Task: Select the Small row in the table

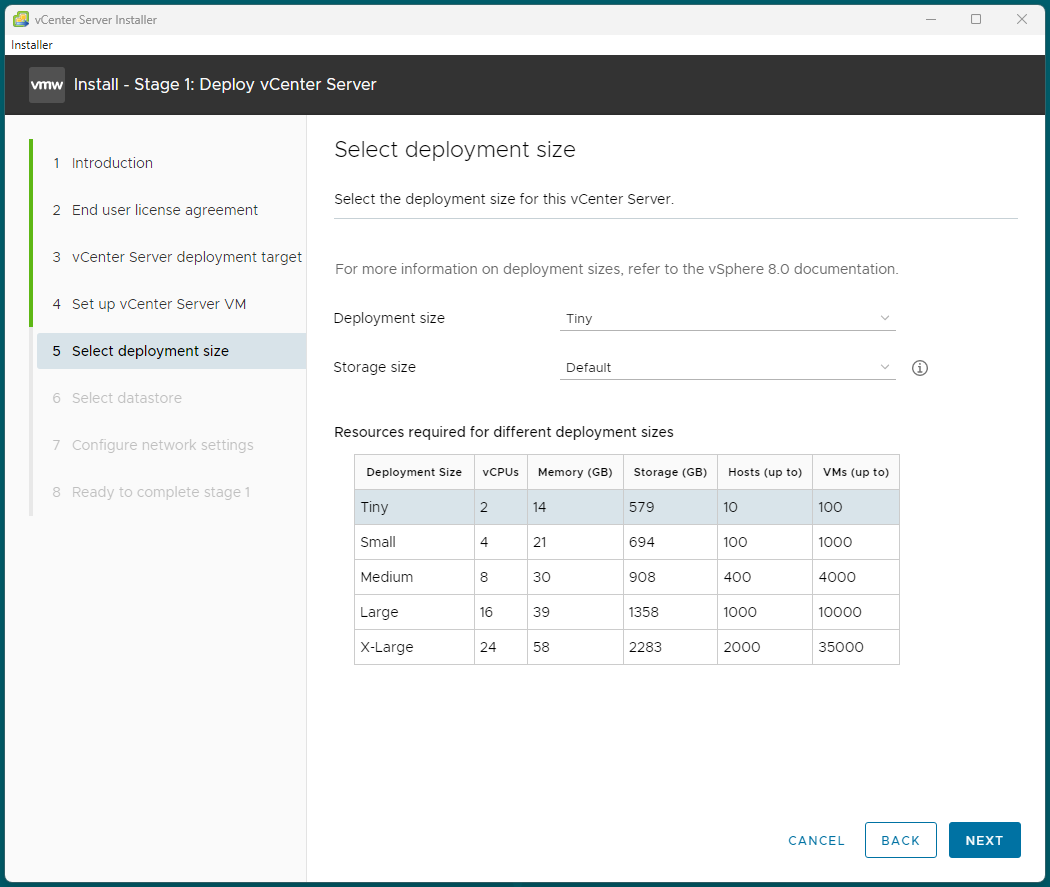Action: pos(627,542)
